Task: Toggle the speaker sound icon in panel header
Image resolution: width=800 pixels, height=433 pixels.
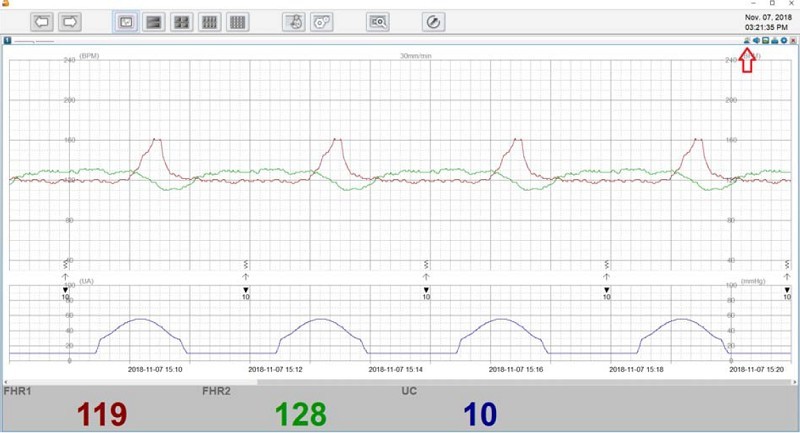Action: (x=756, y=41)
